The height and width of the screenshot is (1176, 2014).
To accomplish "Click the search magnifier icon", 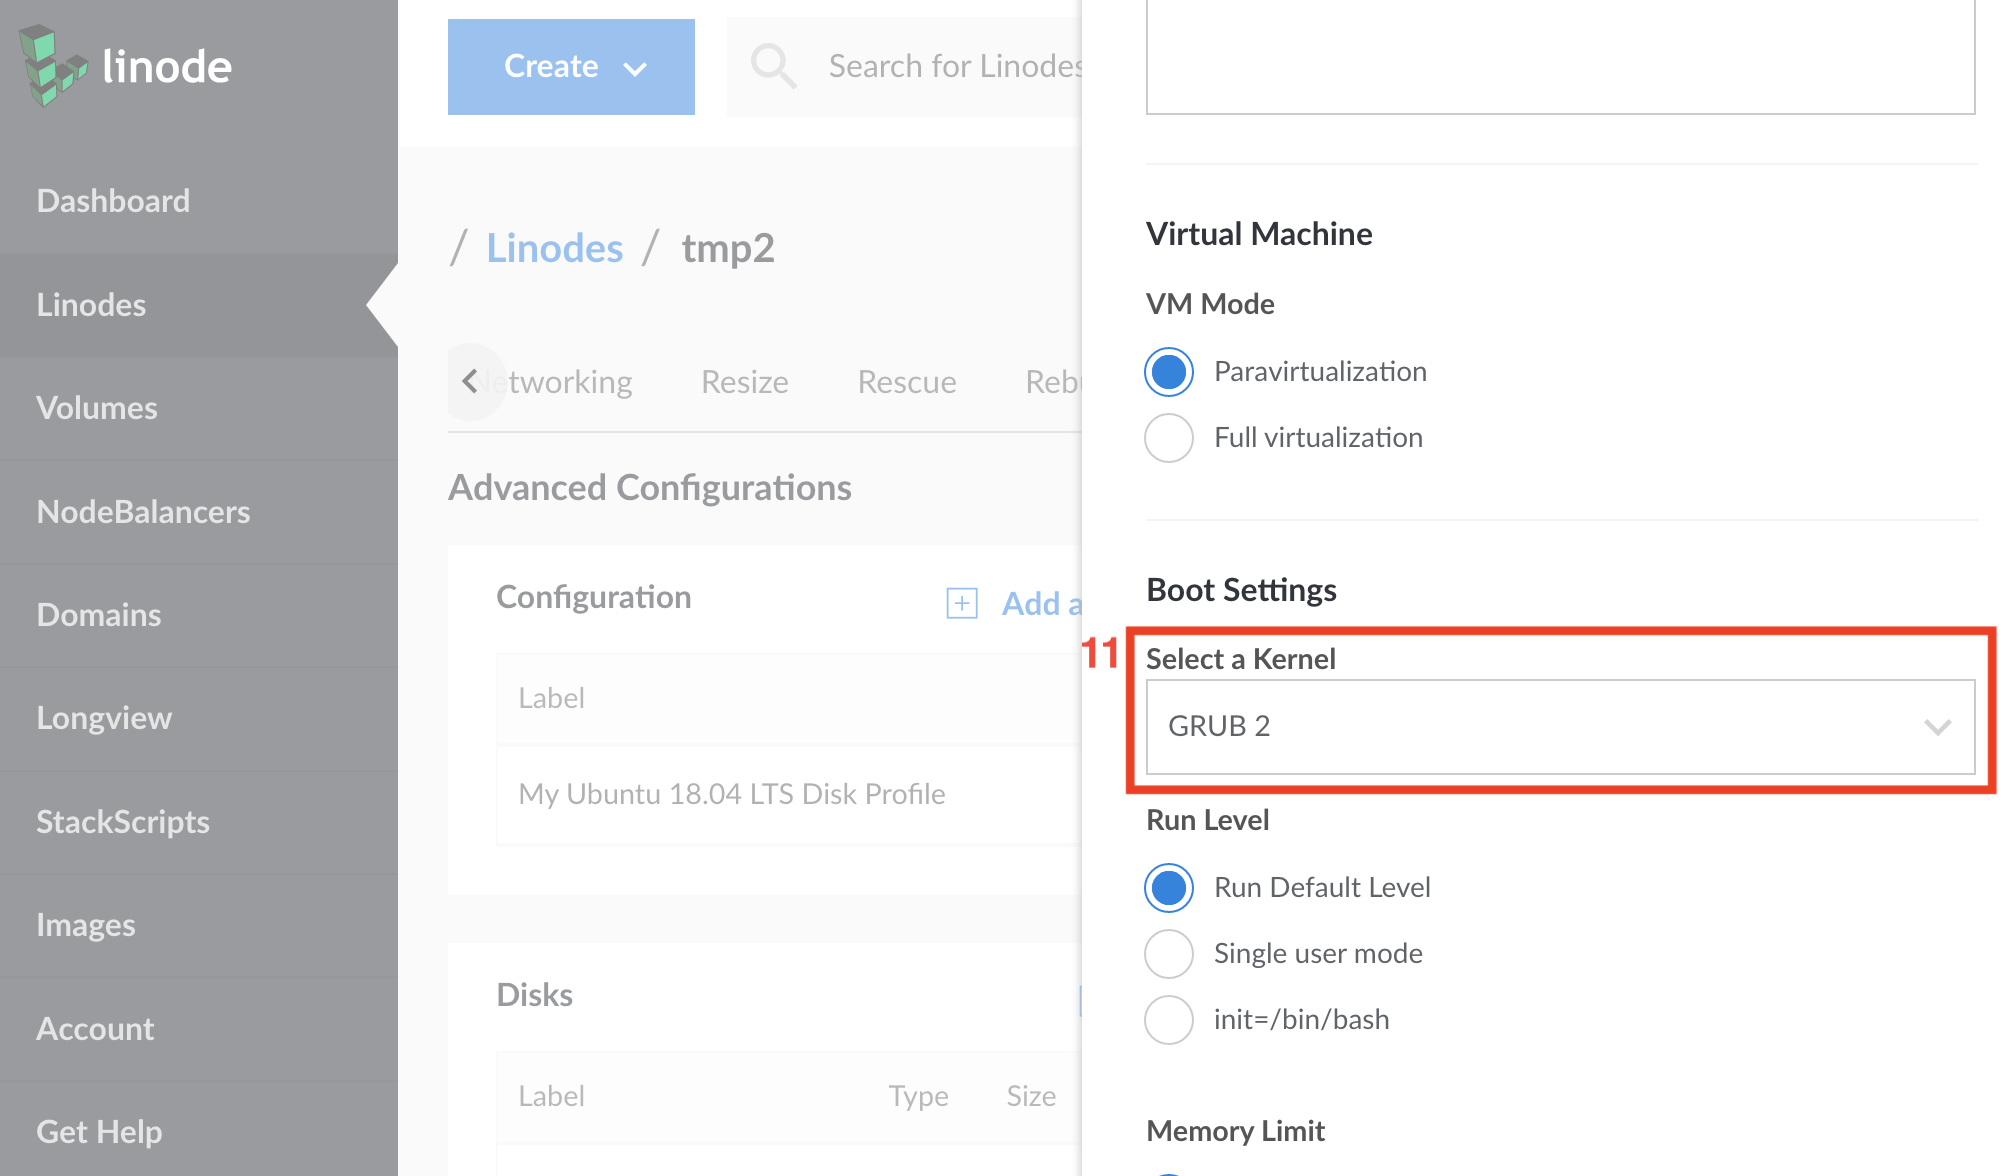I will (774, 66).
